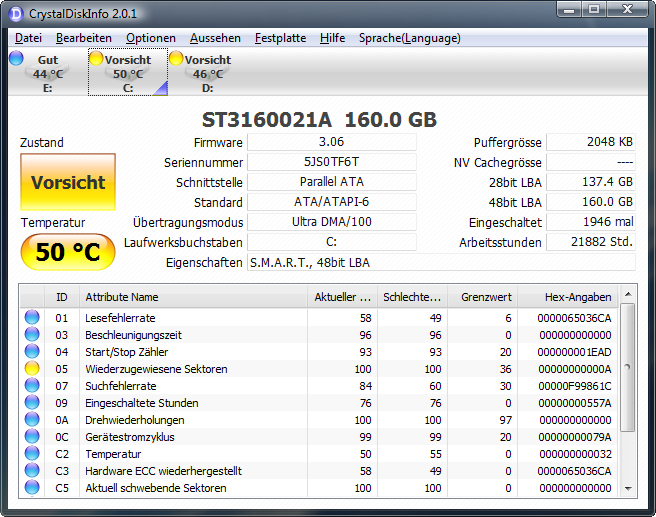Click the Parallel ATA interface field
The width and height of the screenshot is (656, 517).
click(332, 182)
